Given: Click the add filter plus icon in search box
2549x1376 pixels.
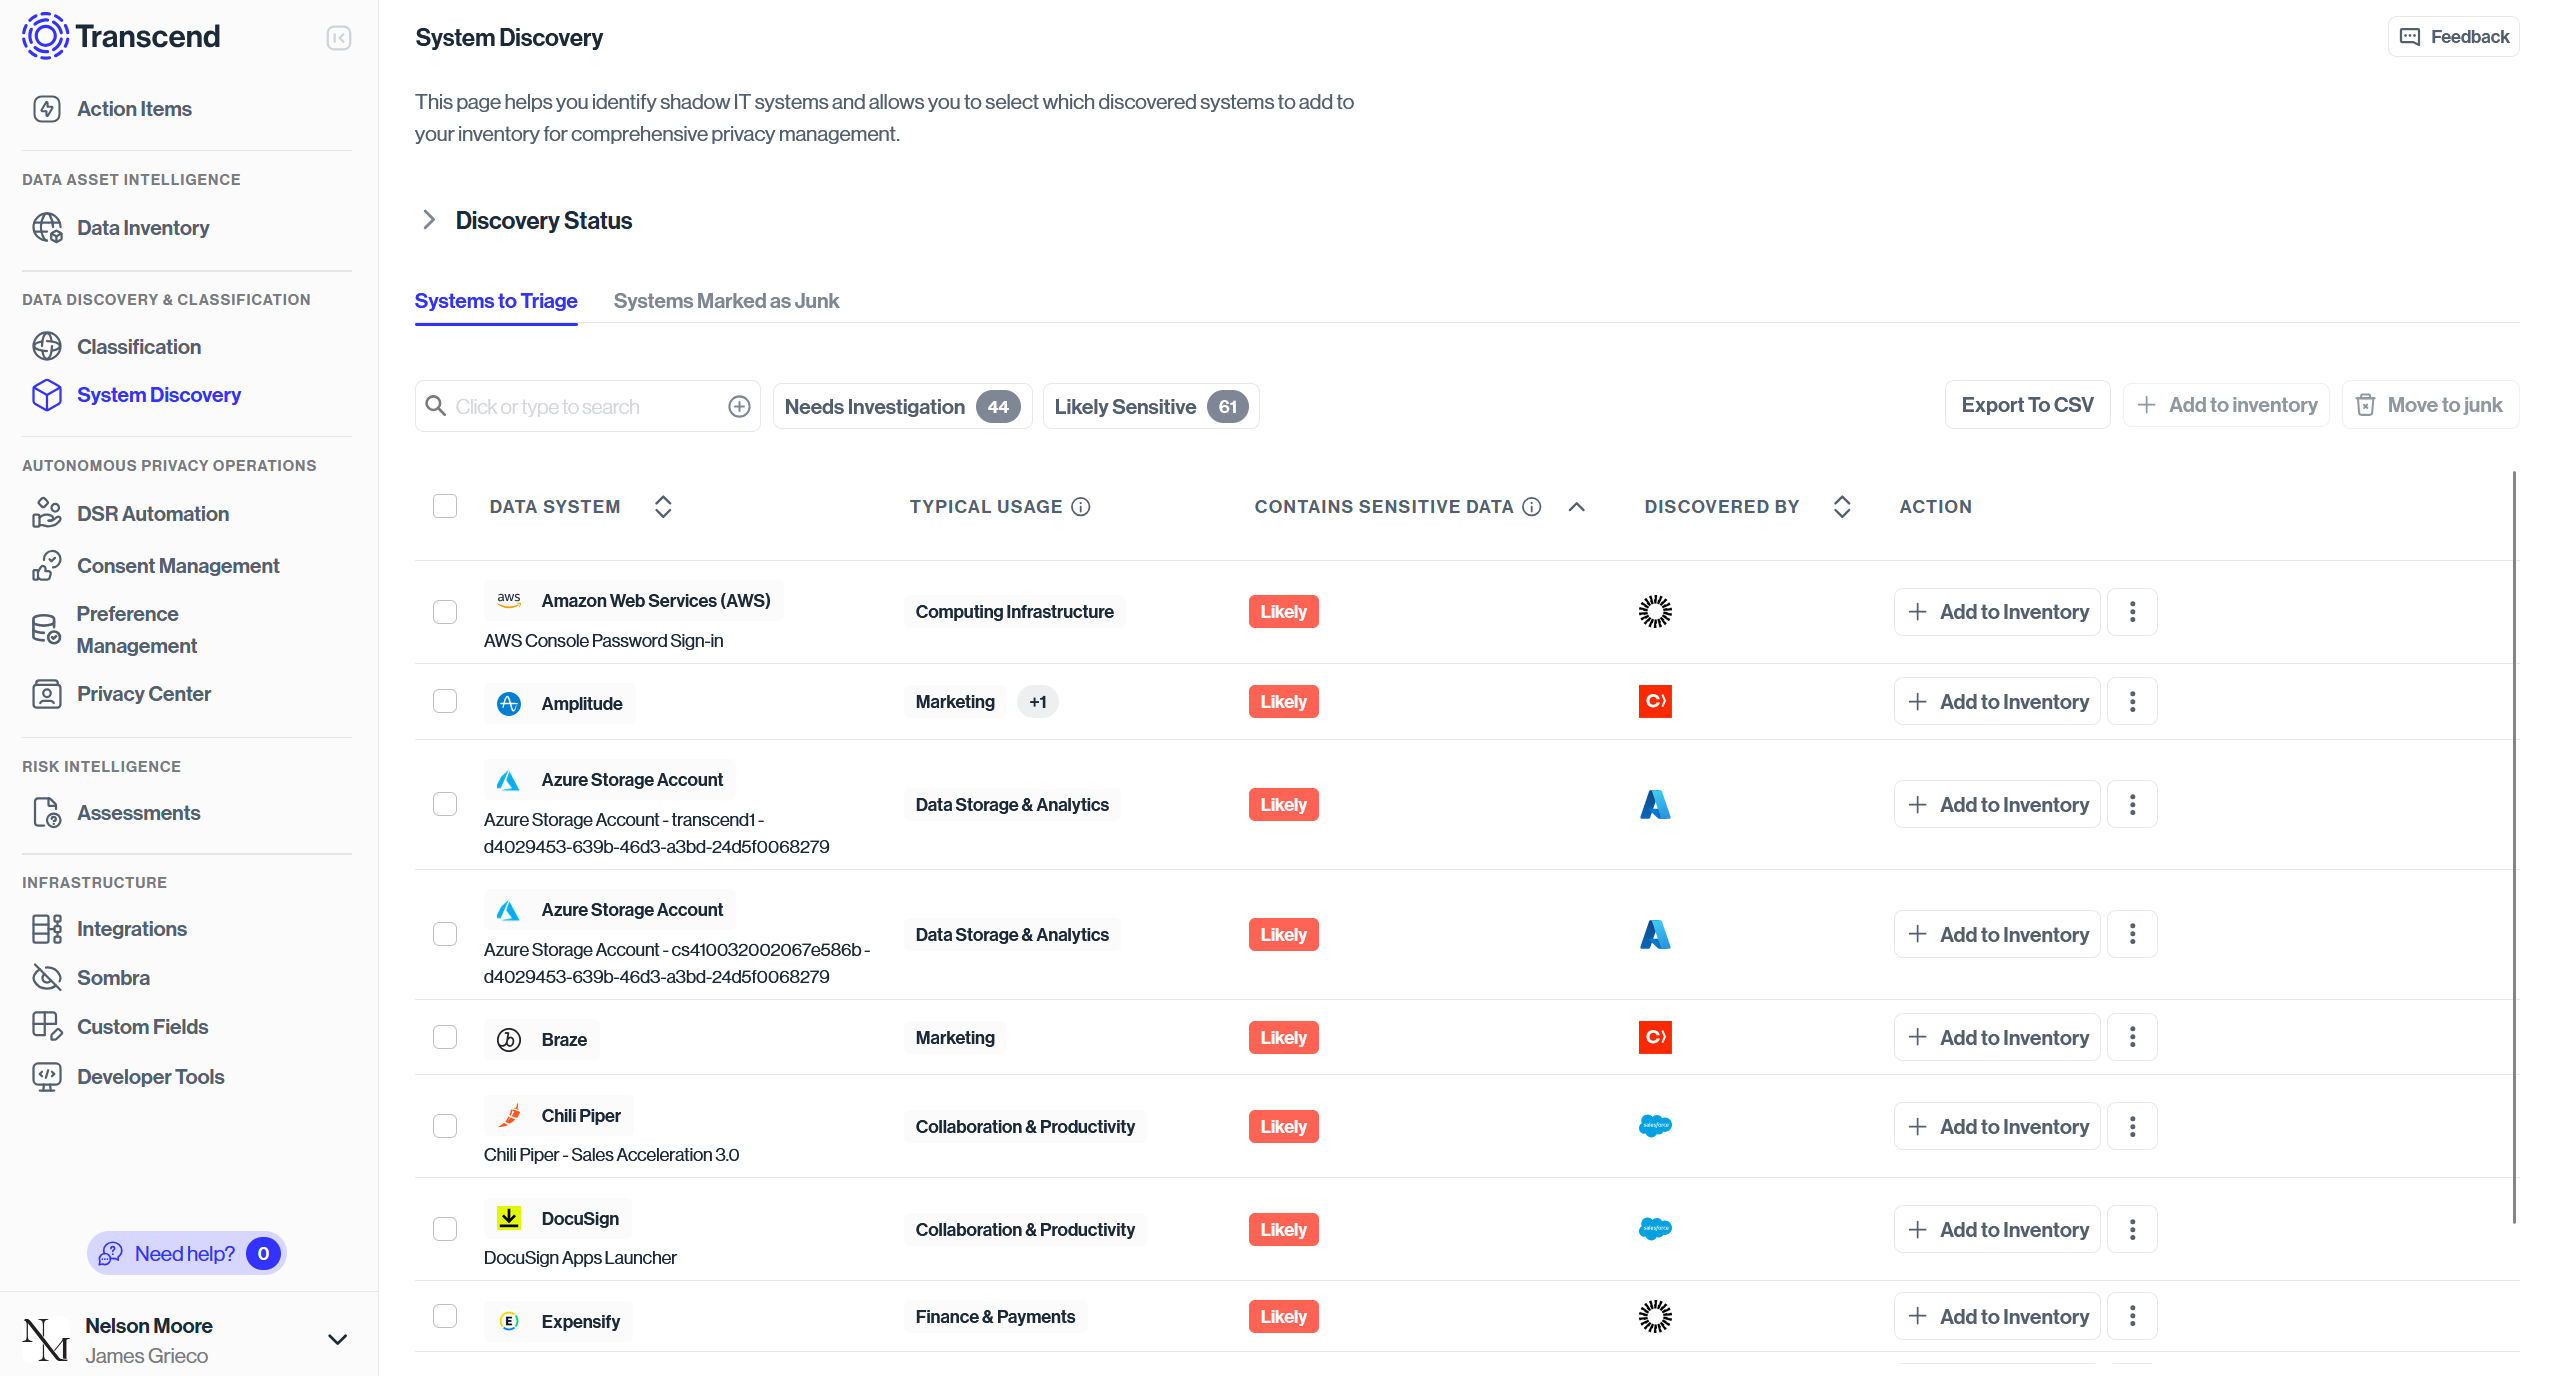Looking at the screenshot, I should pos(739,407).
